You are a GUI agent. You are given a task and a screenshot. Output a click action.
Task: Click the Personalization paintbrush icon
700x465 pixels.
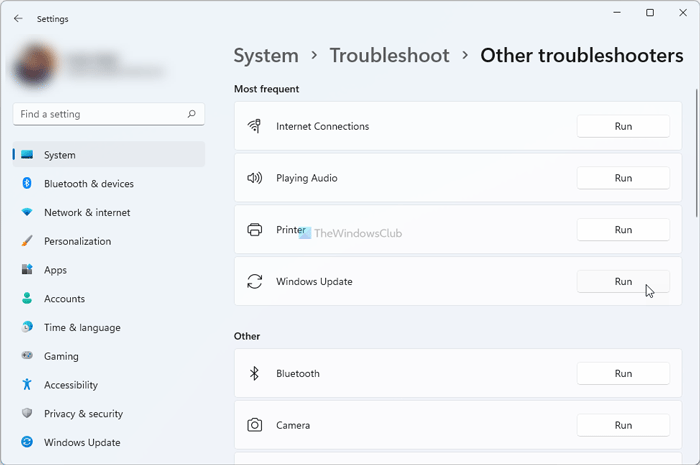click(x=27, y=241)
